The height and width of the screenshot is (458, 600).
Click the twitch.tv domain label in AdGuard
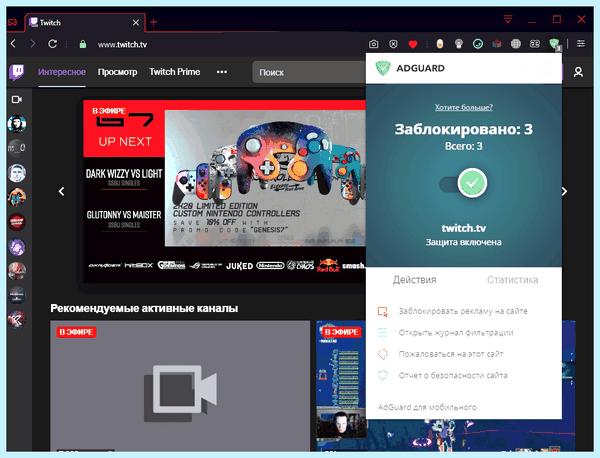[463, 228]
